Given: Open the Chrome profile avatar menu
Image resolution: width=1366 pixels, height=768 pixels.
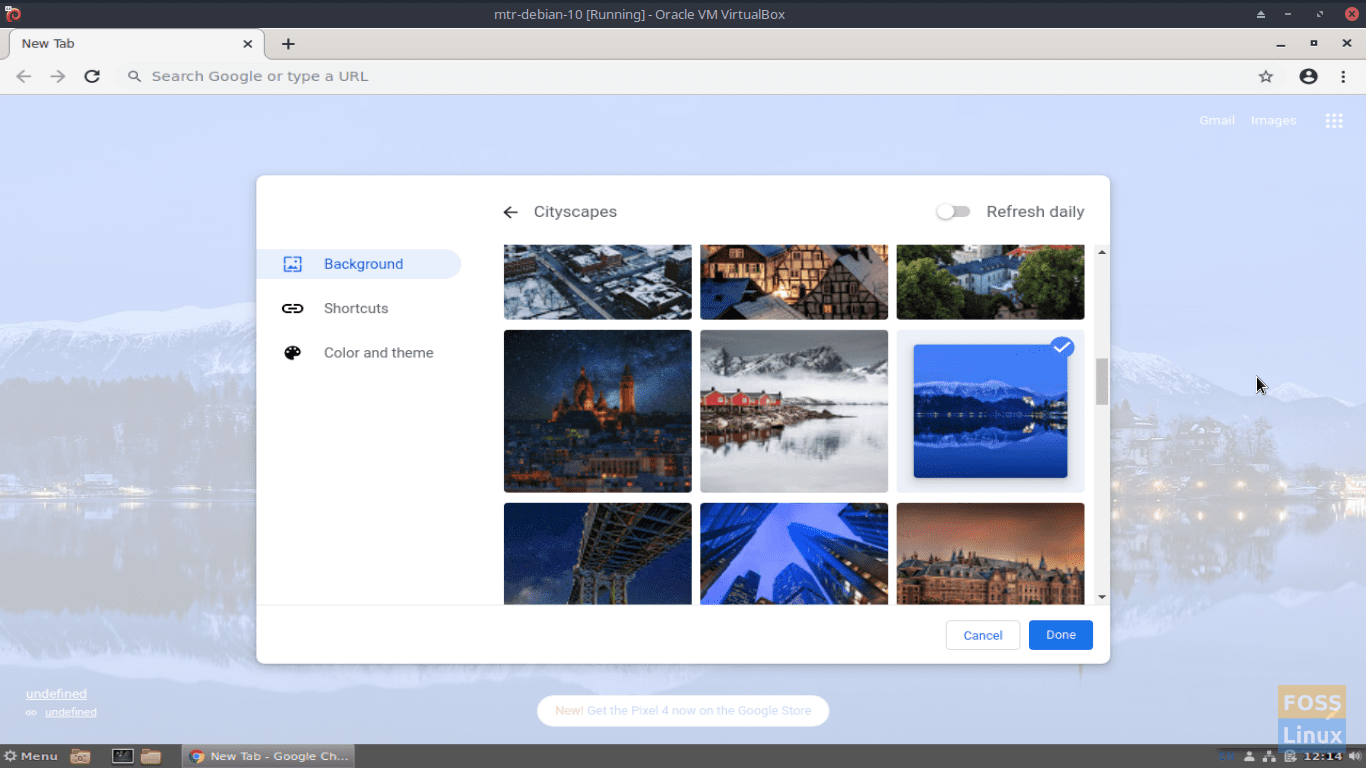Looking at the screenshot, I should (1308, 76).
